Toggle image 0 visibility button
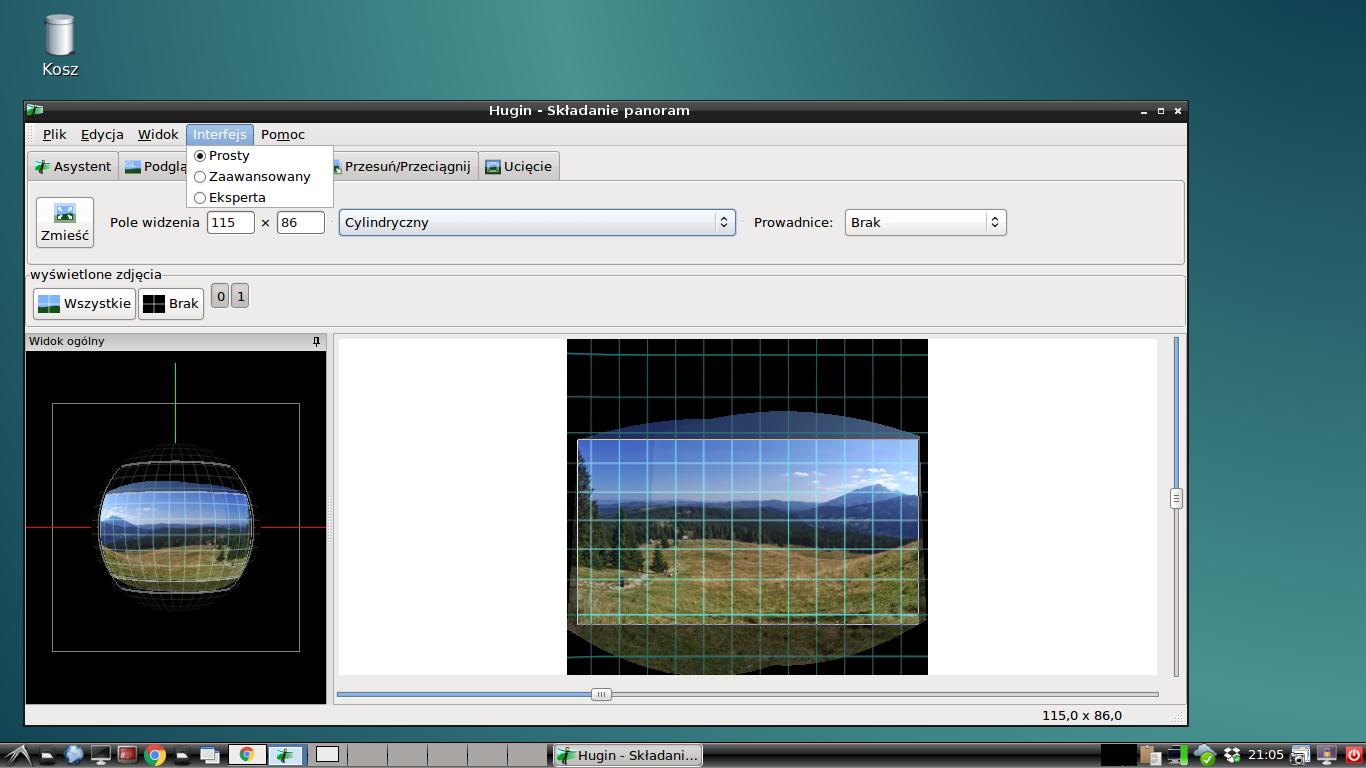The height and width of the screenshot is (768, 1366). point(220,296)
